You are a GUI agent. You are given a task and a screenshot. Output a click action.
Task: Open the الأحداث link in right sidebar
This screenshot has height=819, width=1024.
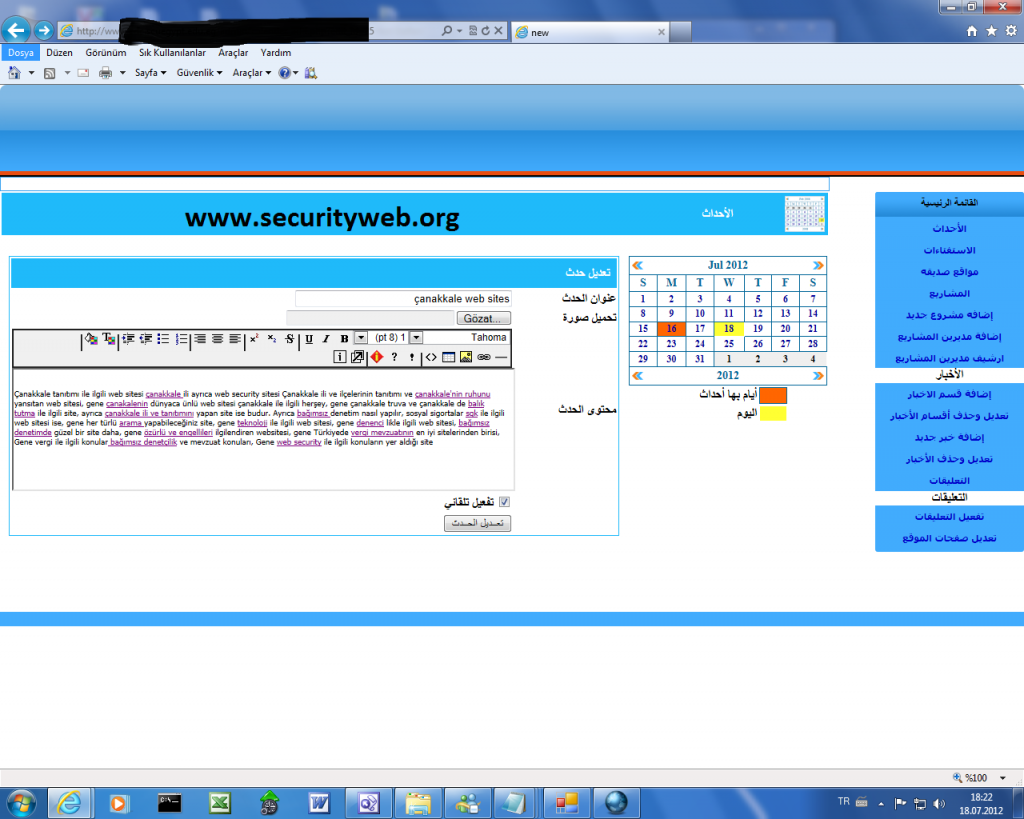pyautogui.click(x=949, y=229)
